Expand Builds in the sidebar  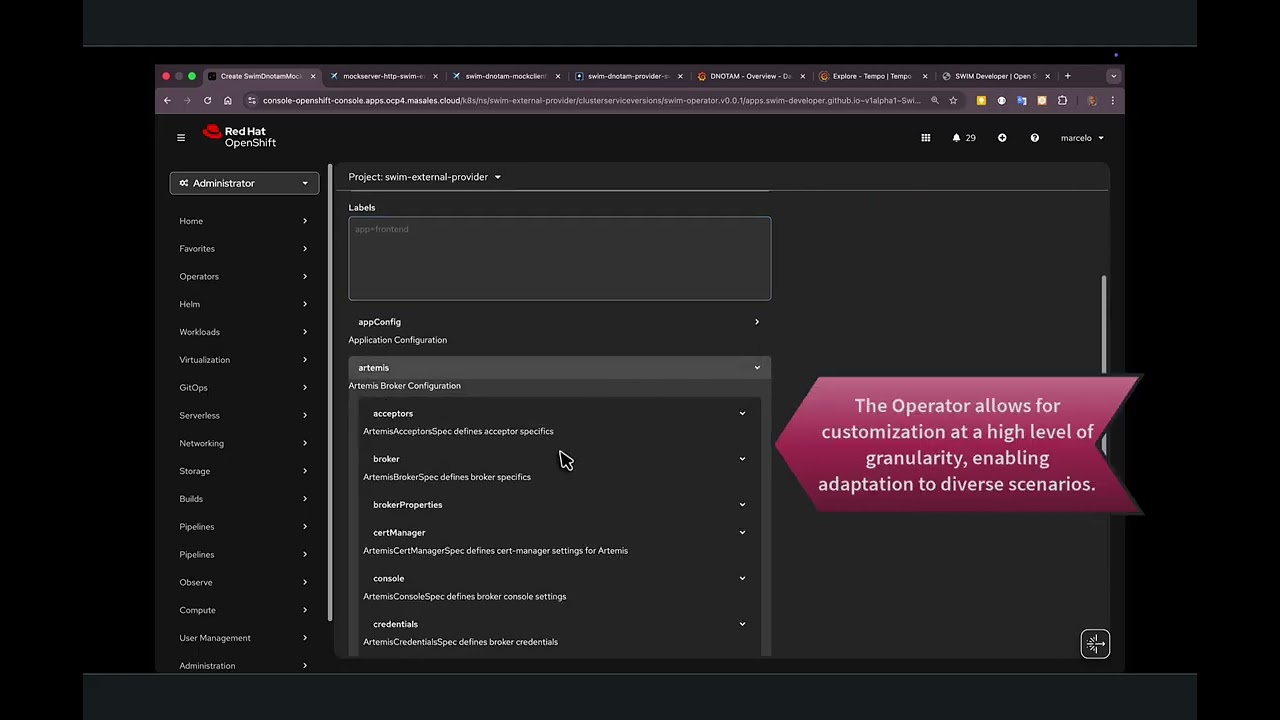(x=244, y=499)
